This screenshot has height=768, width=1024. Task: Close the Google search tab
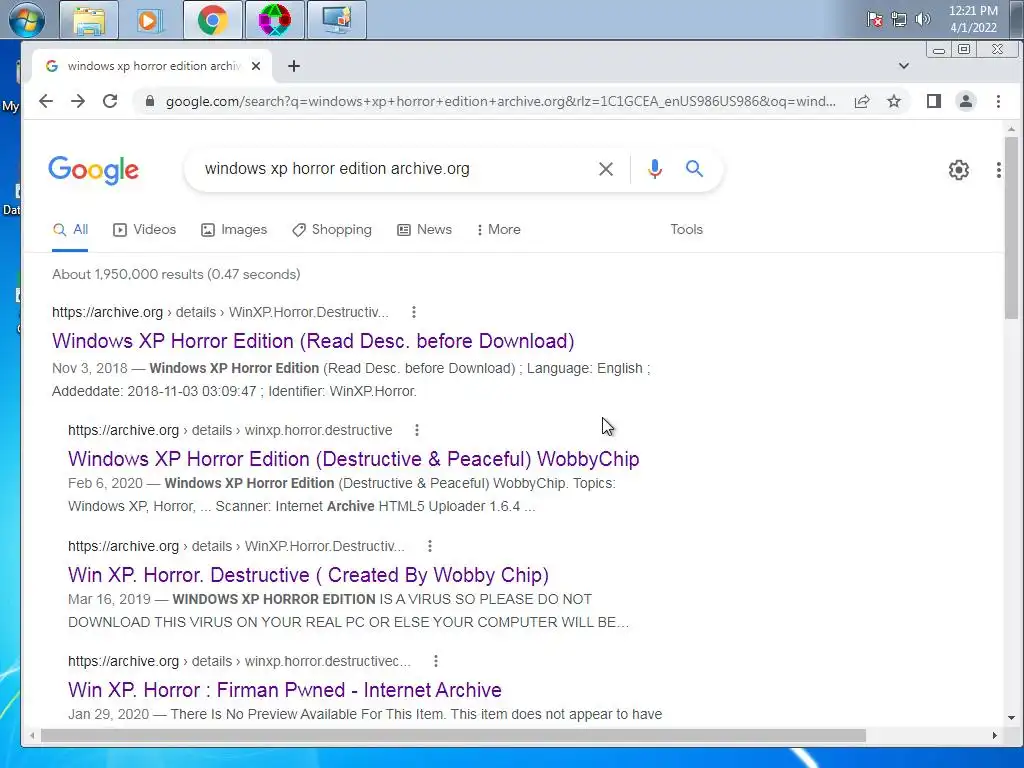pyautogui.click(x=256, y=66)
